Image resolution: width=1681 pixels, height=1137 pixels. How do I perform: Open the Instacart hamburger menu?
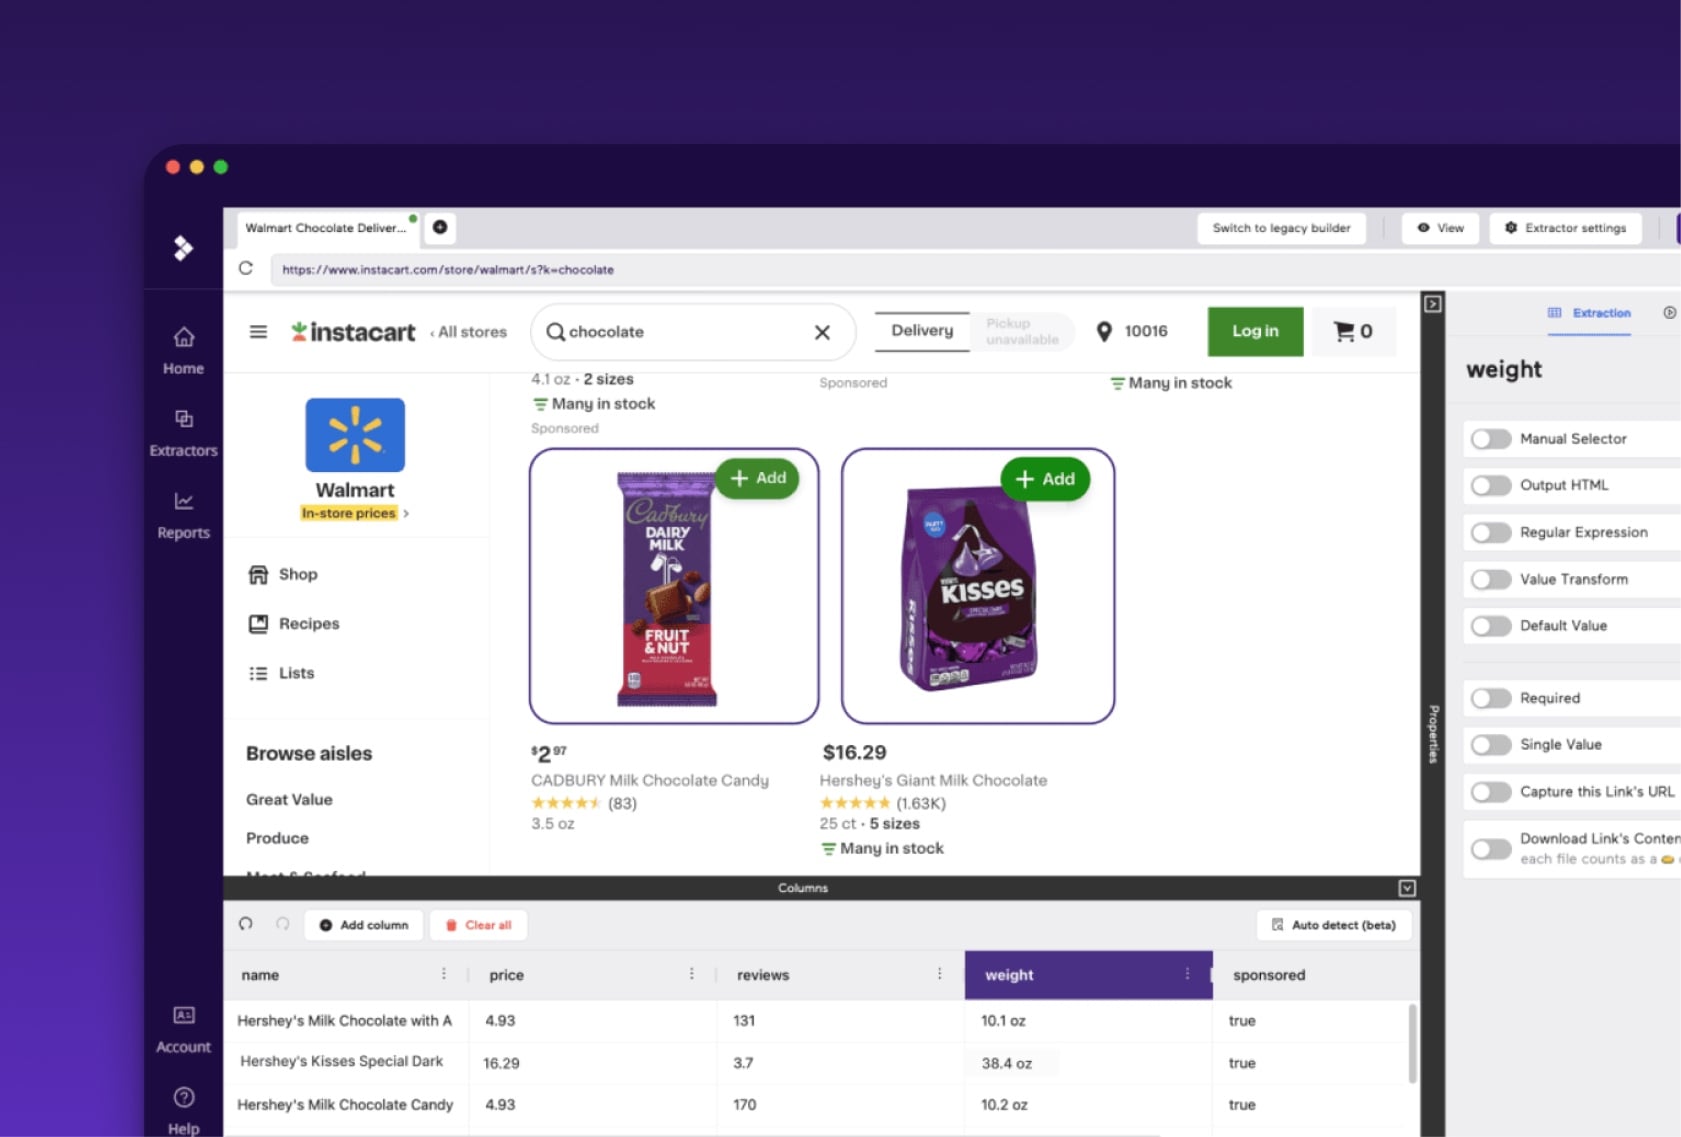[258, 331]
